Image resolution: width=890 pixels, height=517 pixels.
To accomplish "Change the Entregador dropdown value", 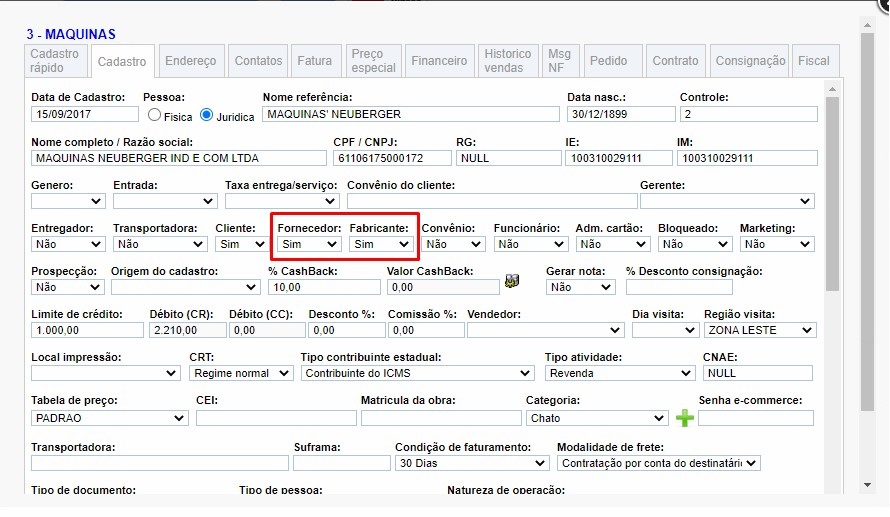I will pos(68,244).
